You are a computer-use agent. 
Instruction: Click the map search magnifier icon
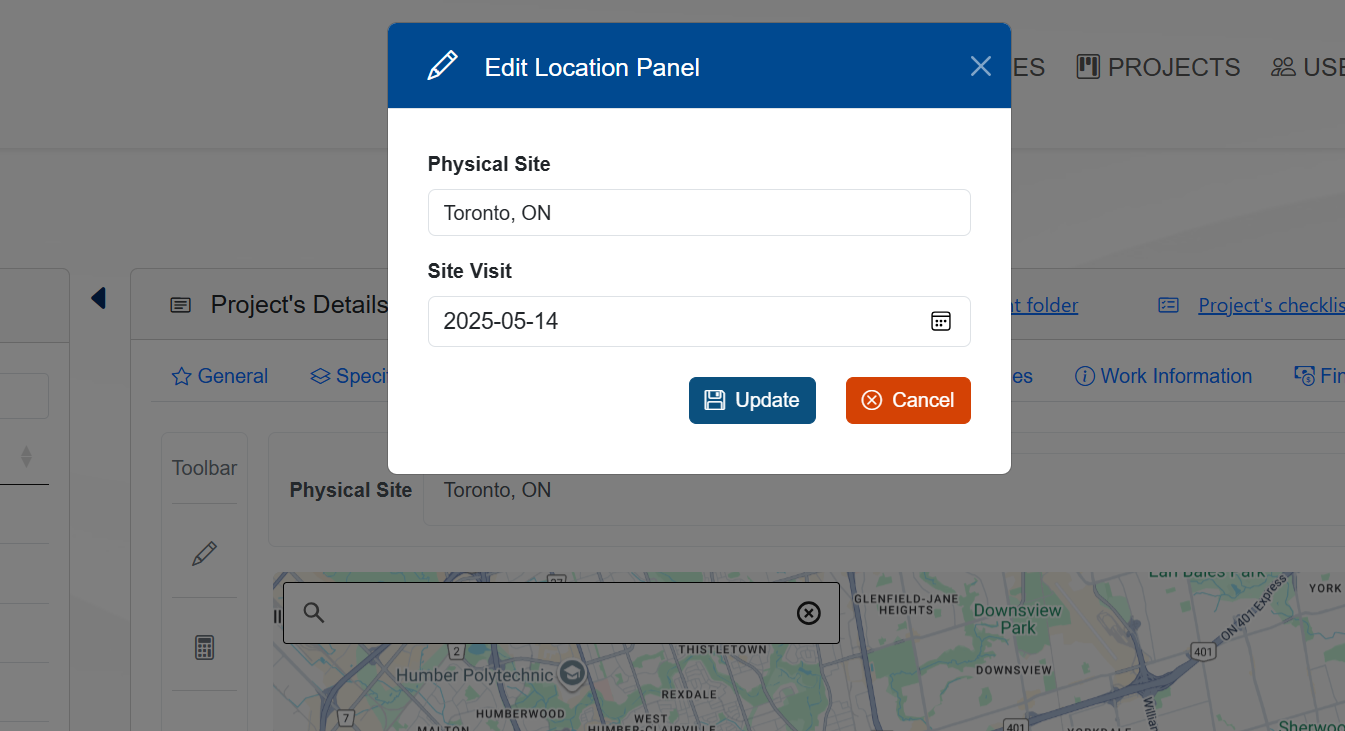pos(314,613)
